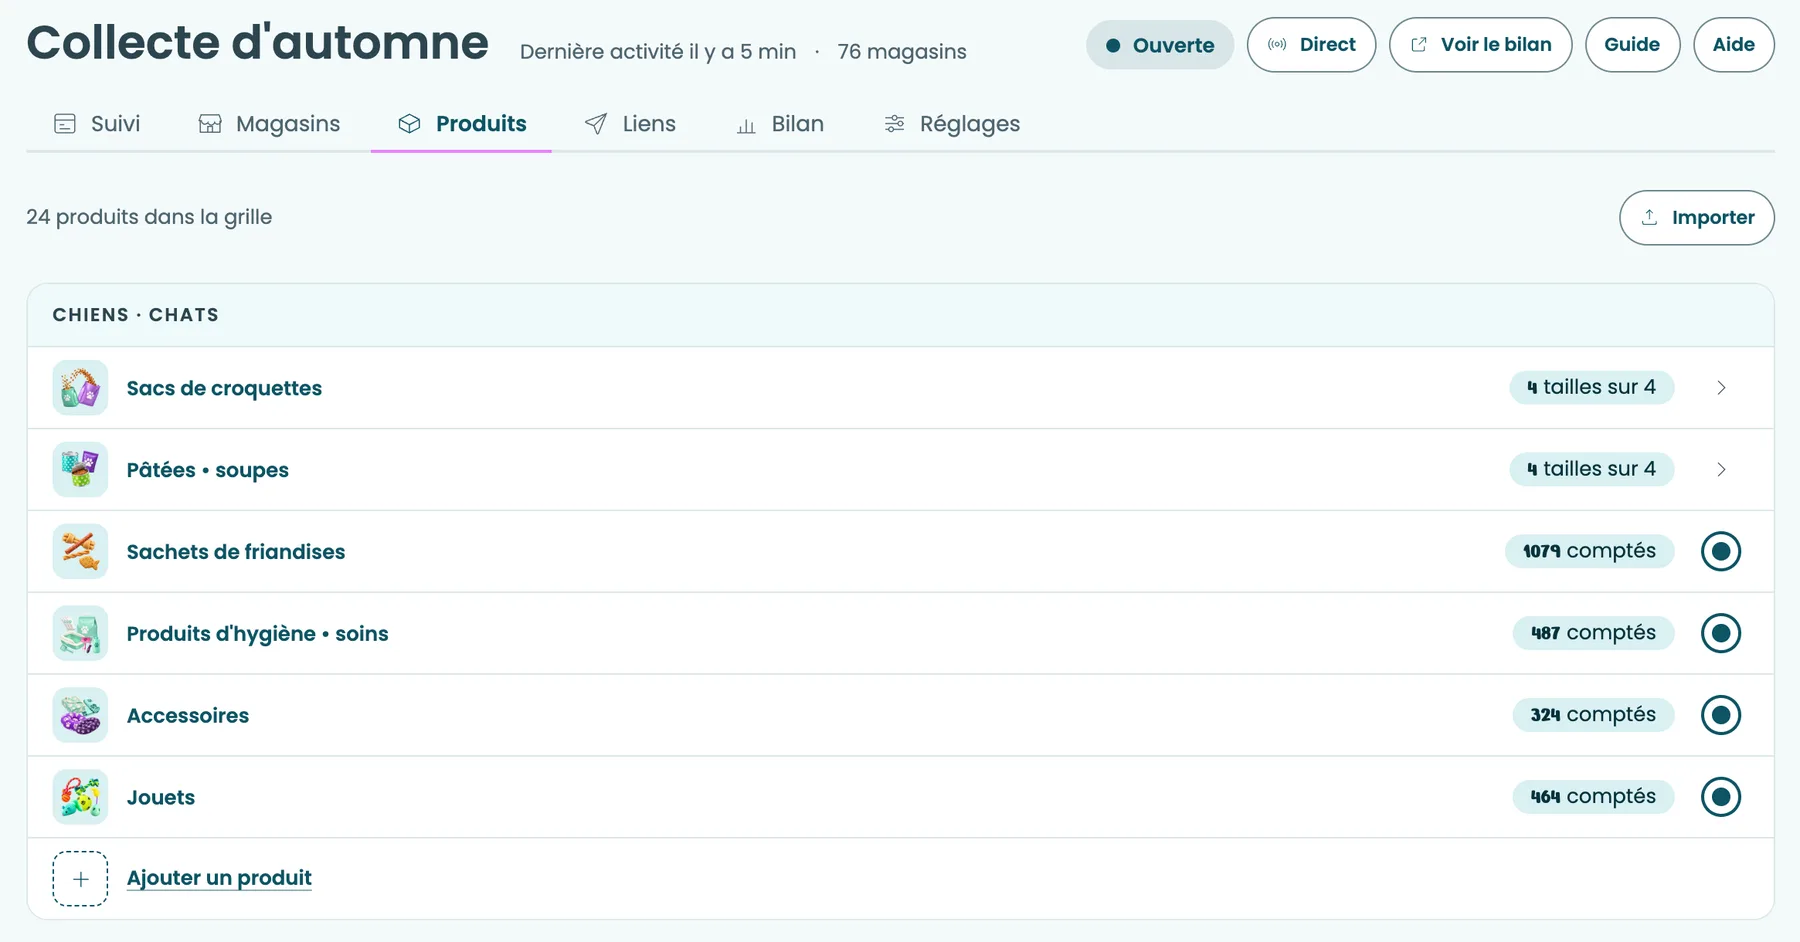Click the Réglages sliders icon

[894, 124]
